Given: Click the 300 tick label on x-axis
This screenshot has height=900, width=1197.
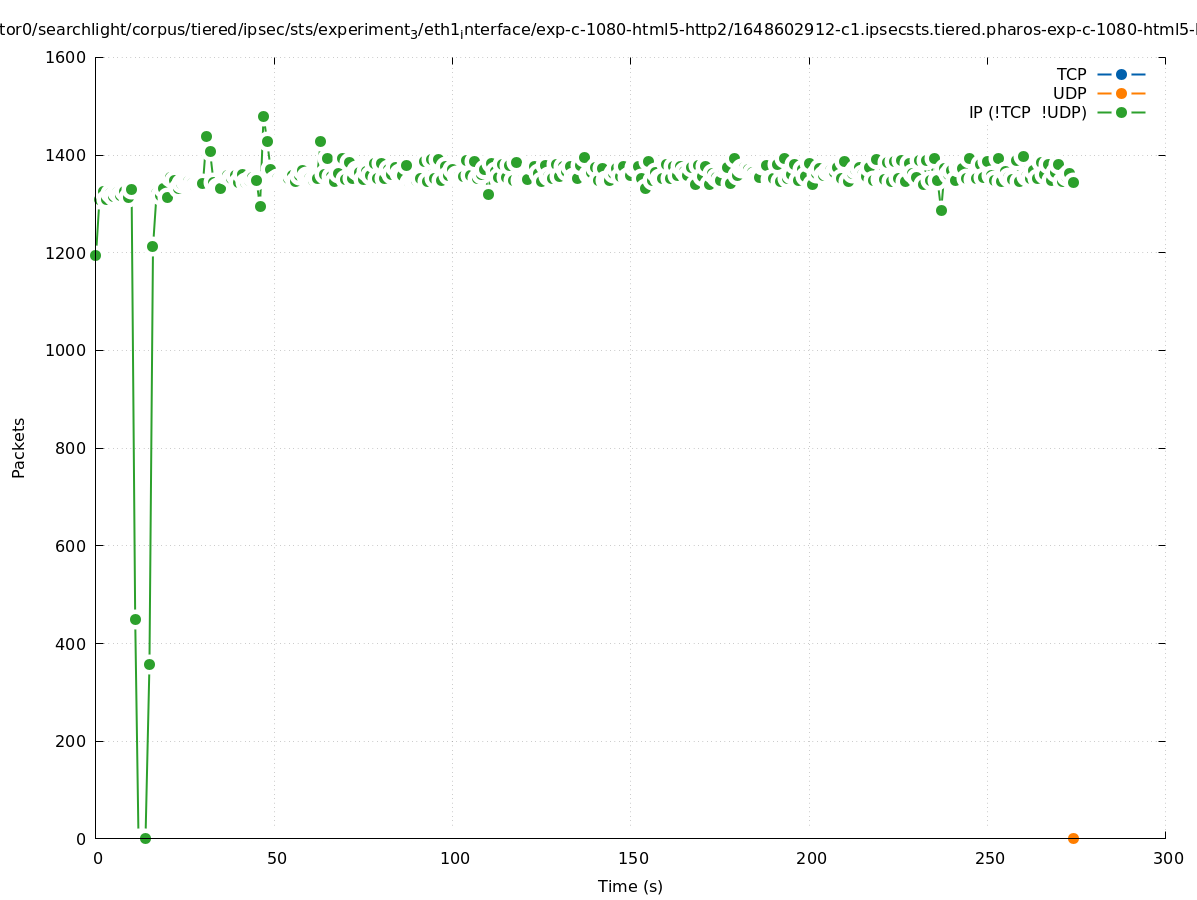Looking at the screenshot, I should coord(1167,858).
